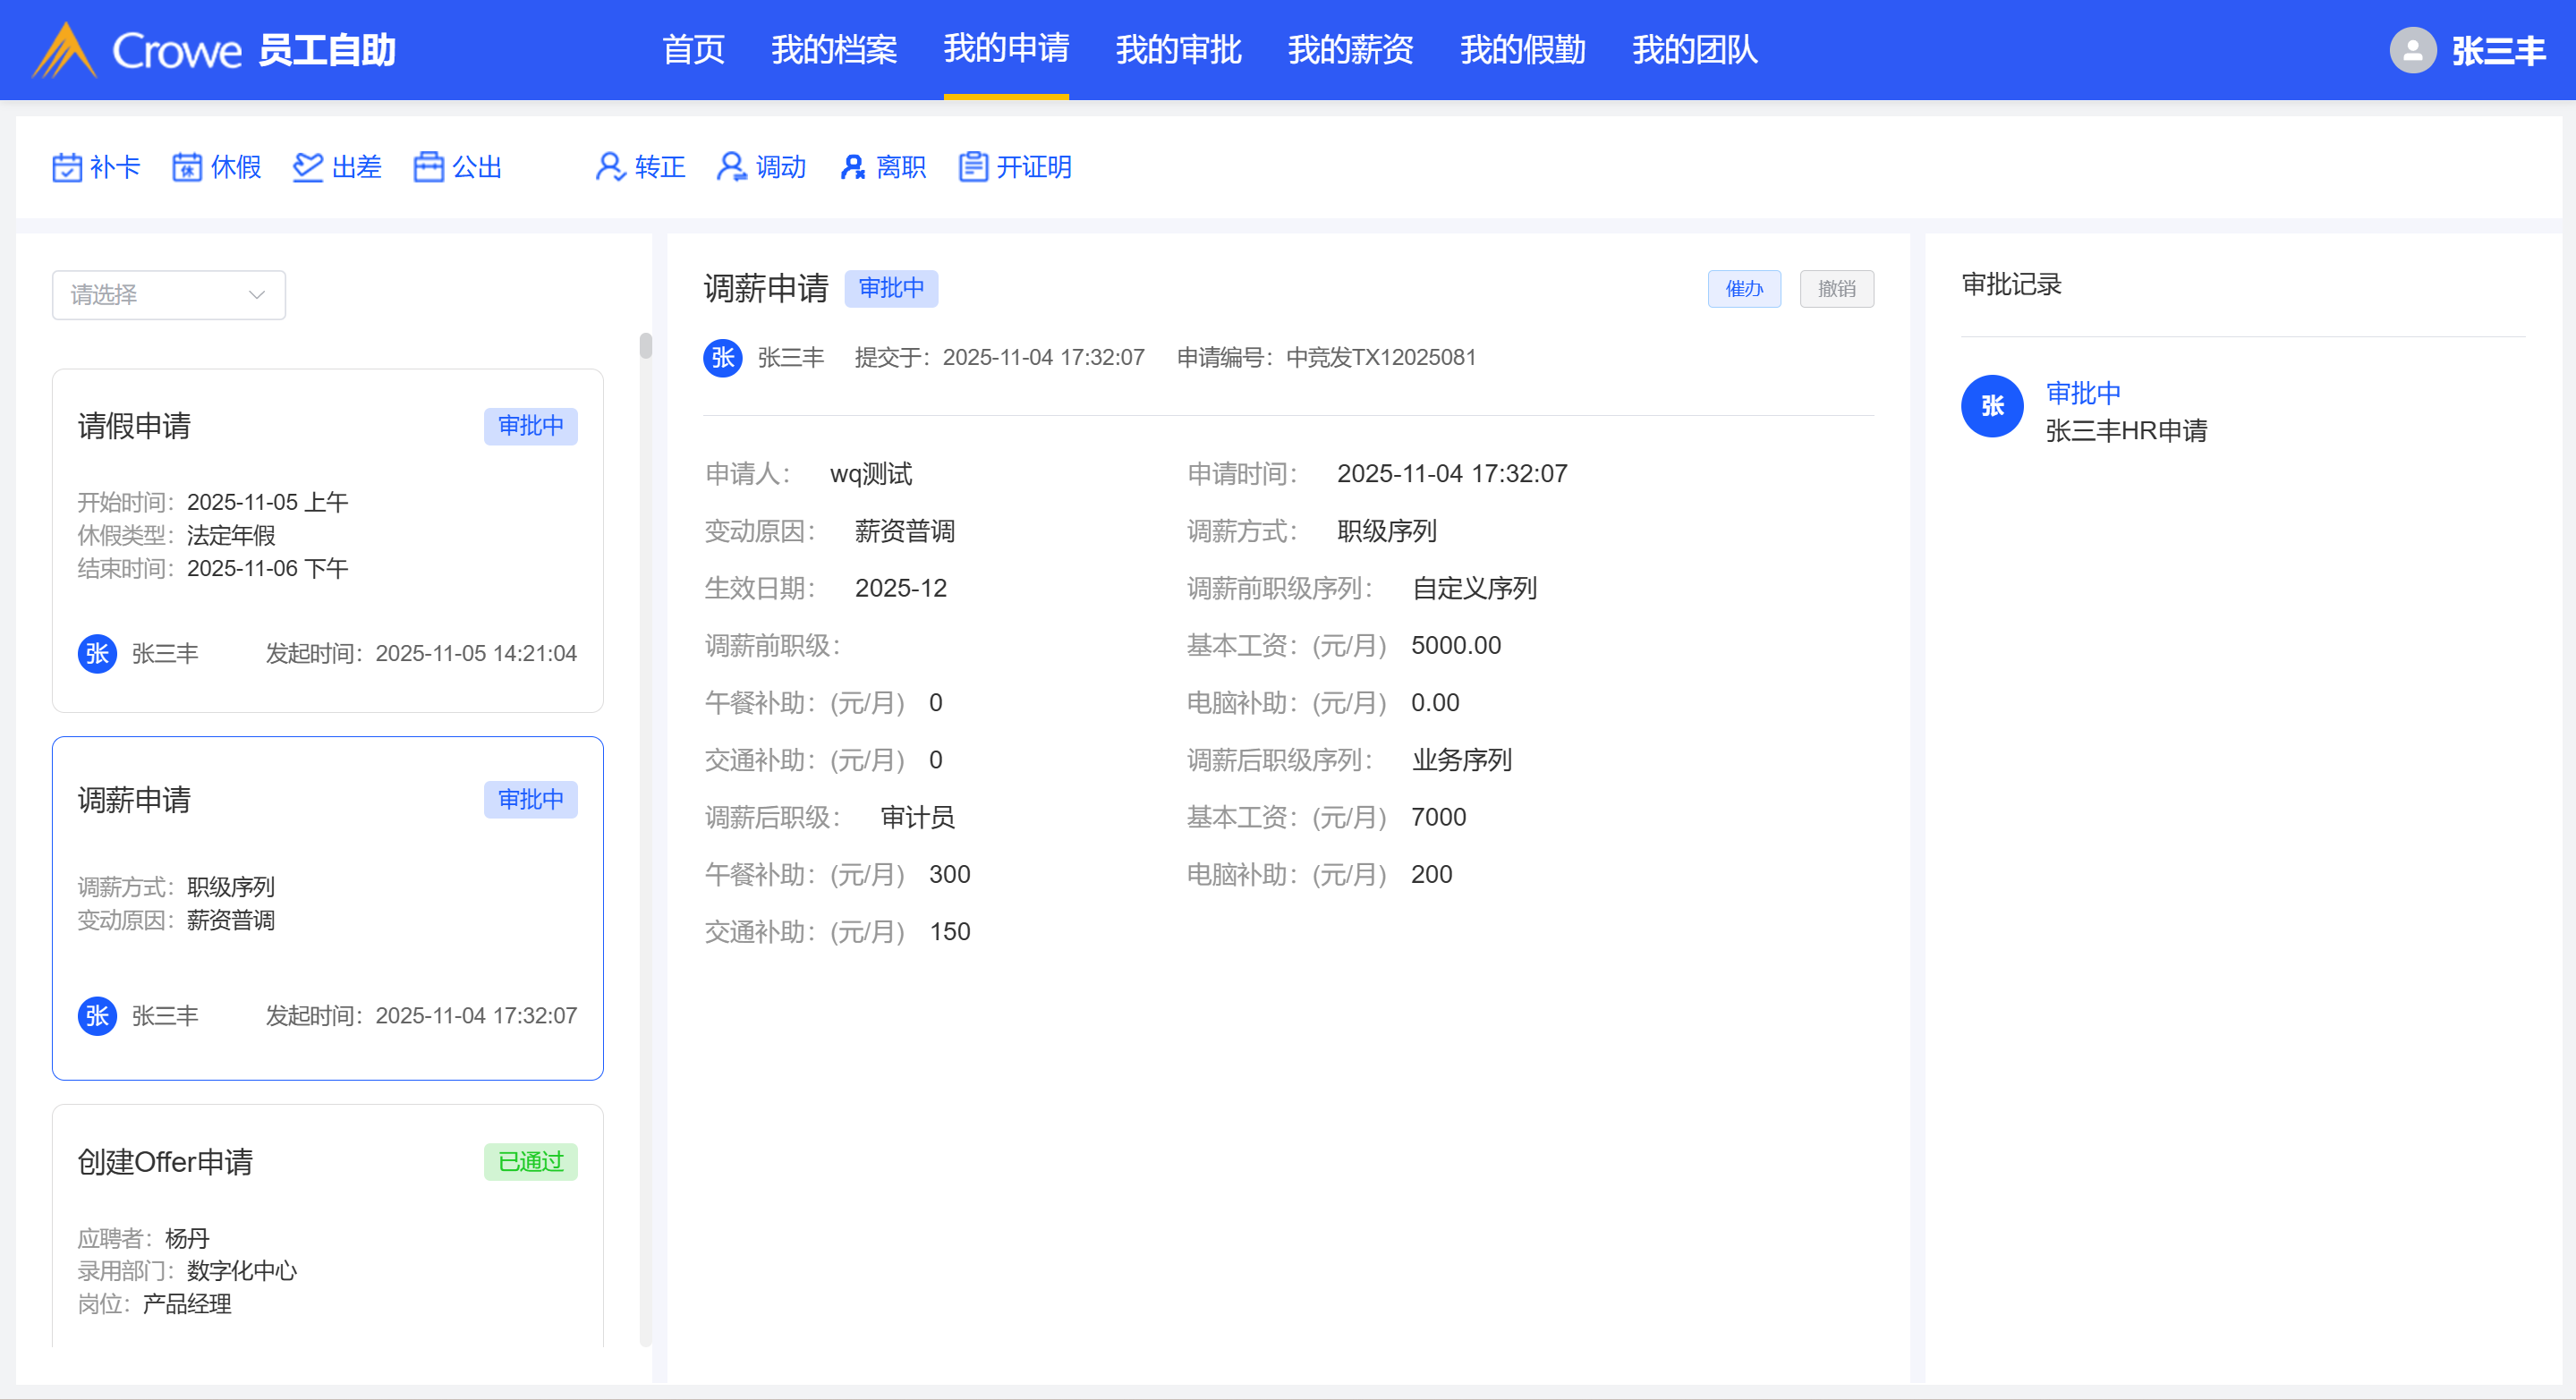Click the 转正 person icon
The width and height of the screenshot is (2576, 1400).
coord(610,167)
